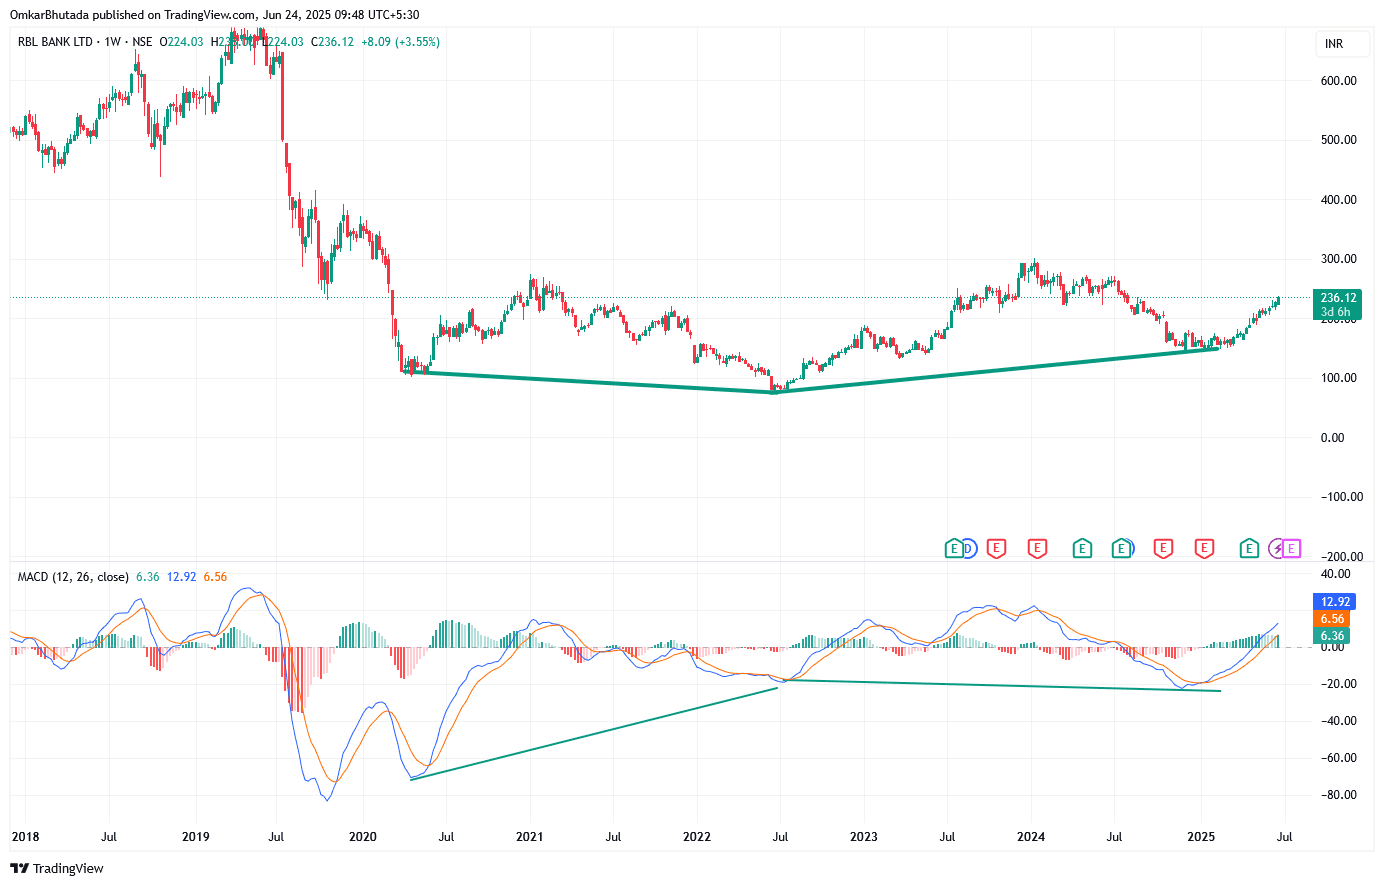Select the 1W interval label in the legend
Image resolution: width=1384 pixels, height=886 pixels.
tap(112, 42)
